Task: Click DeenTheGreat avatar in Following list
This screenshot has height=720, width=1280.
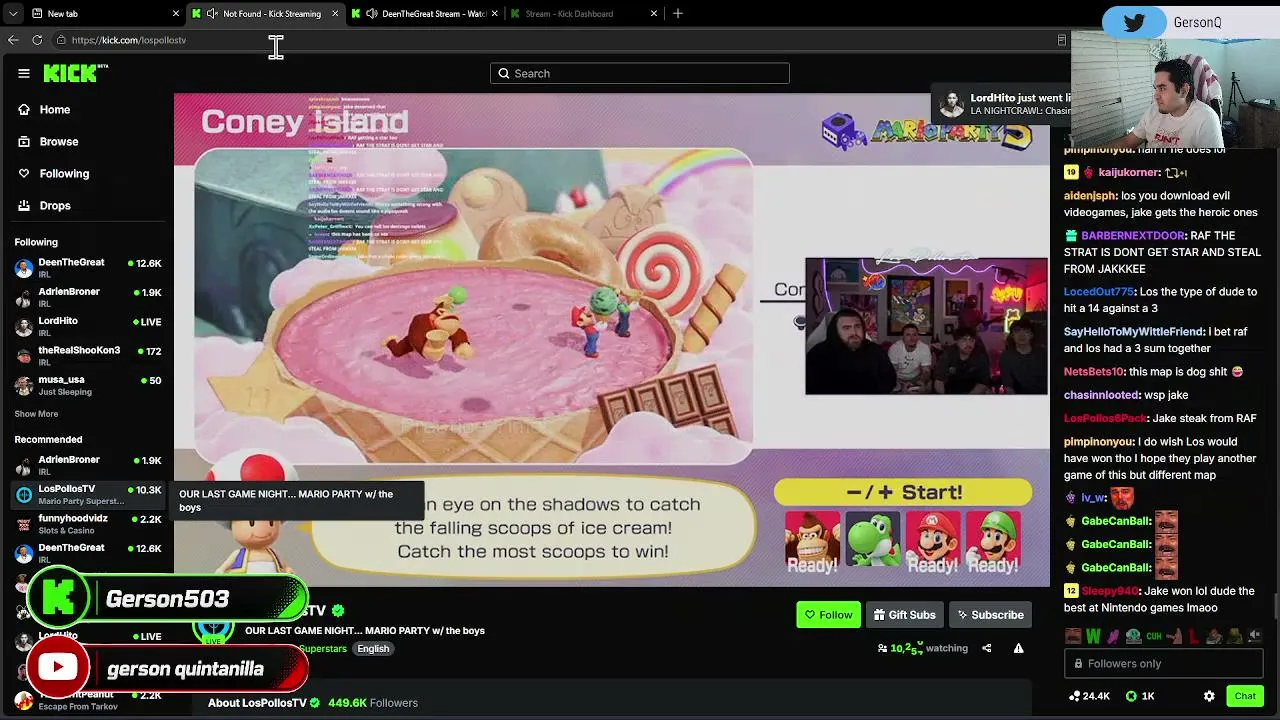Action: pyautogui.click(x=24, y=268)
